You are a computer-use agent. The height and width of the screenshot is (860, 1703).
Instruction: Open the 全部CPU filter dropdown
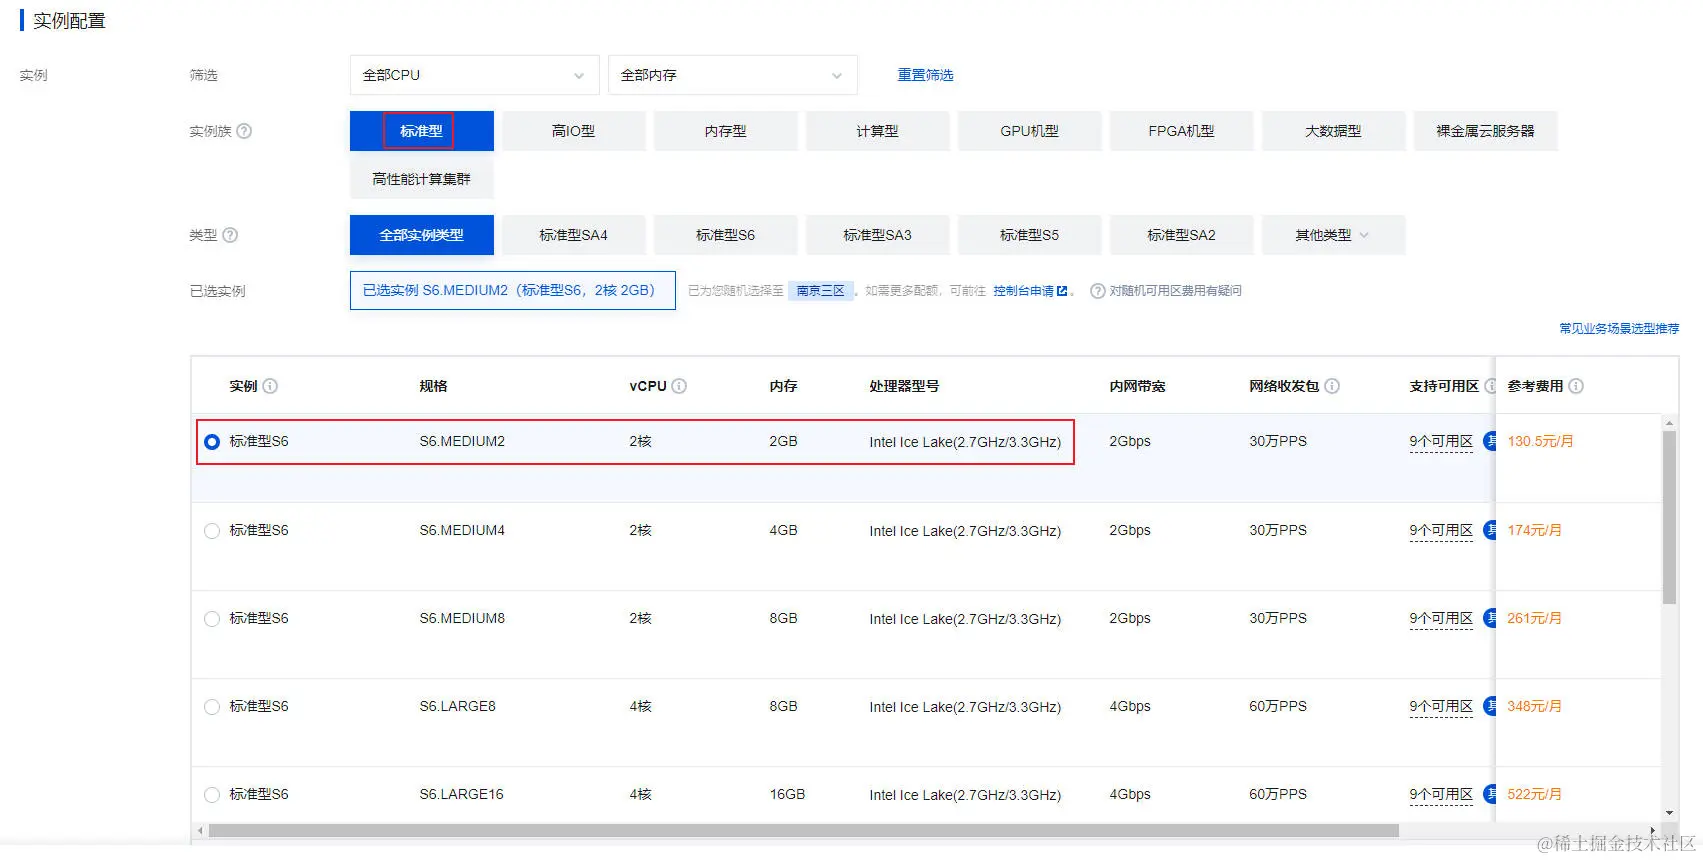tap(475, 75)
